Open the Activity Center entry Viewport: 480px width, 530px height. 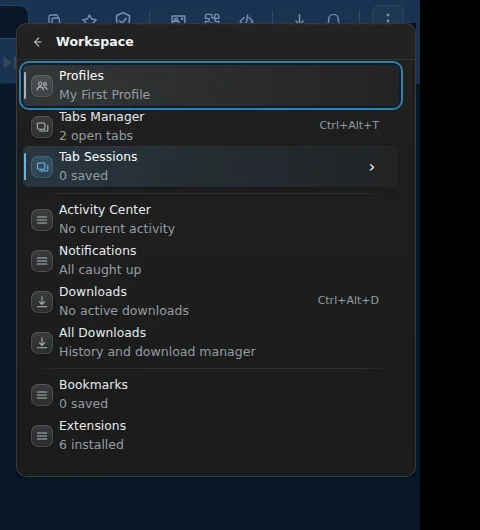pyautogui.click(x=211, y=219)
